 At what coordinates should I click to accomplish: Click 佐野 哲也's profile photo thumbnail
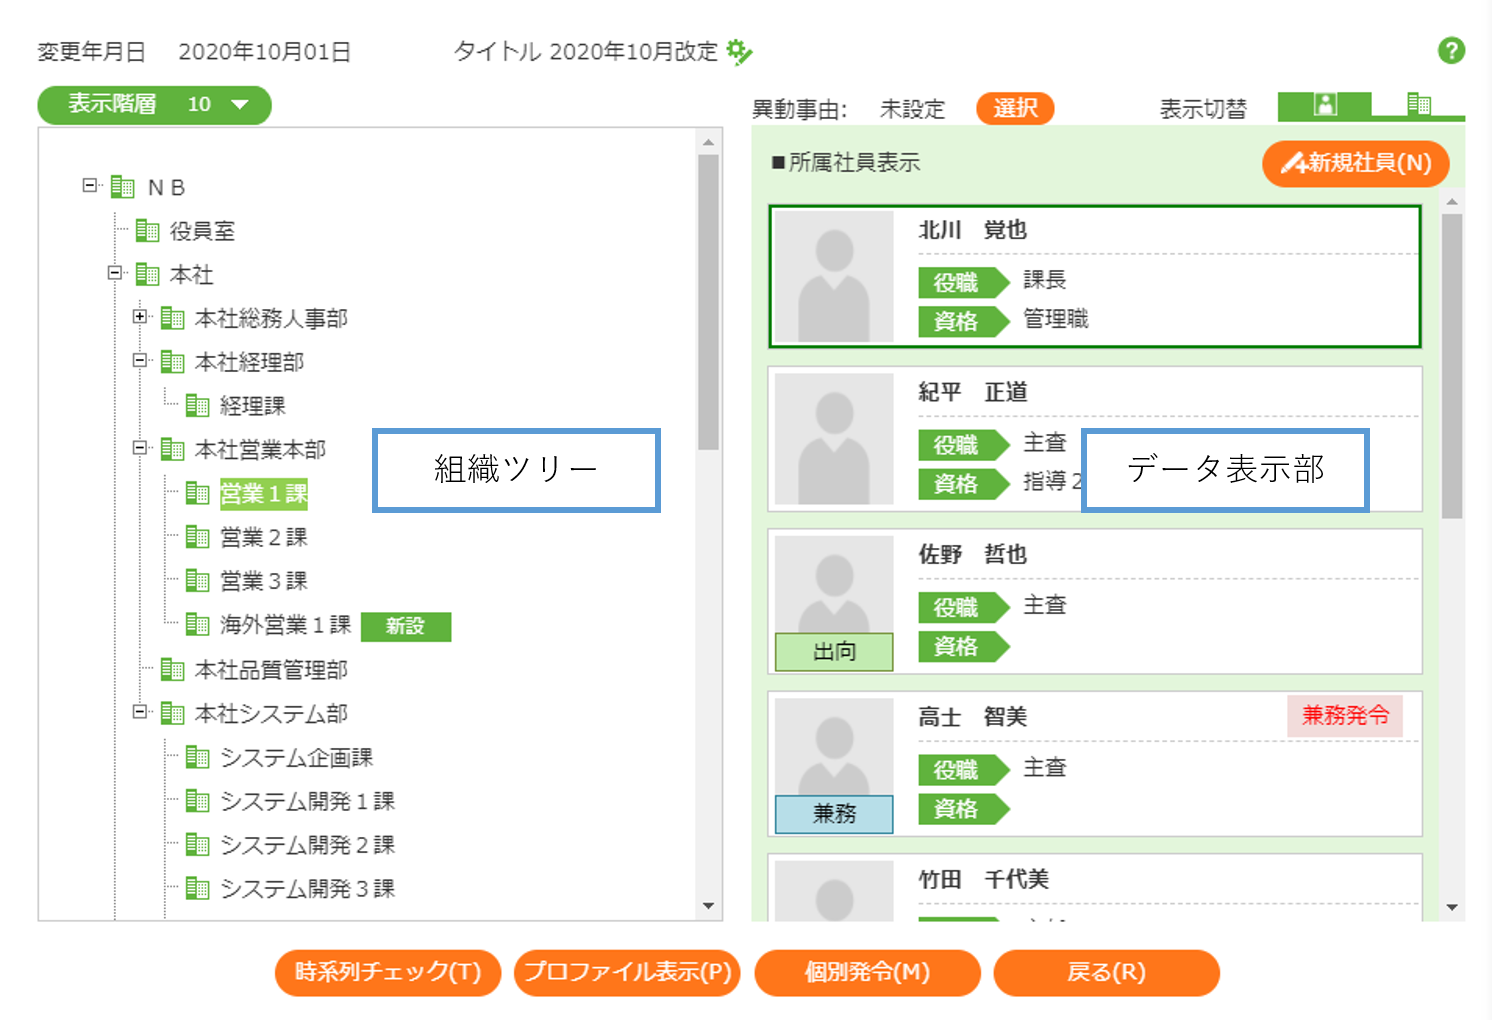(834, 585)
